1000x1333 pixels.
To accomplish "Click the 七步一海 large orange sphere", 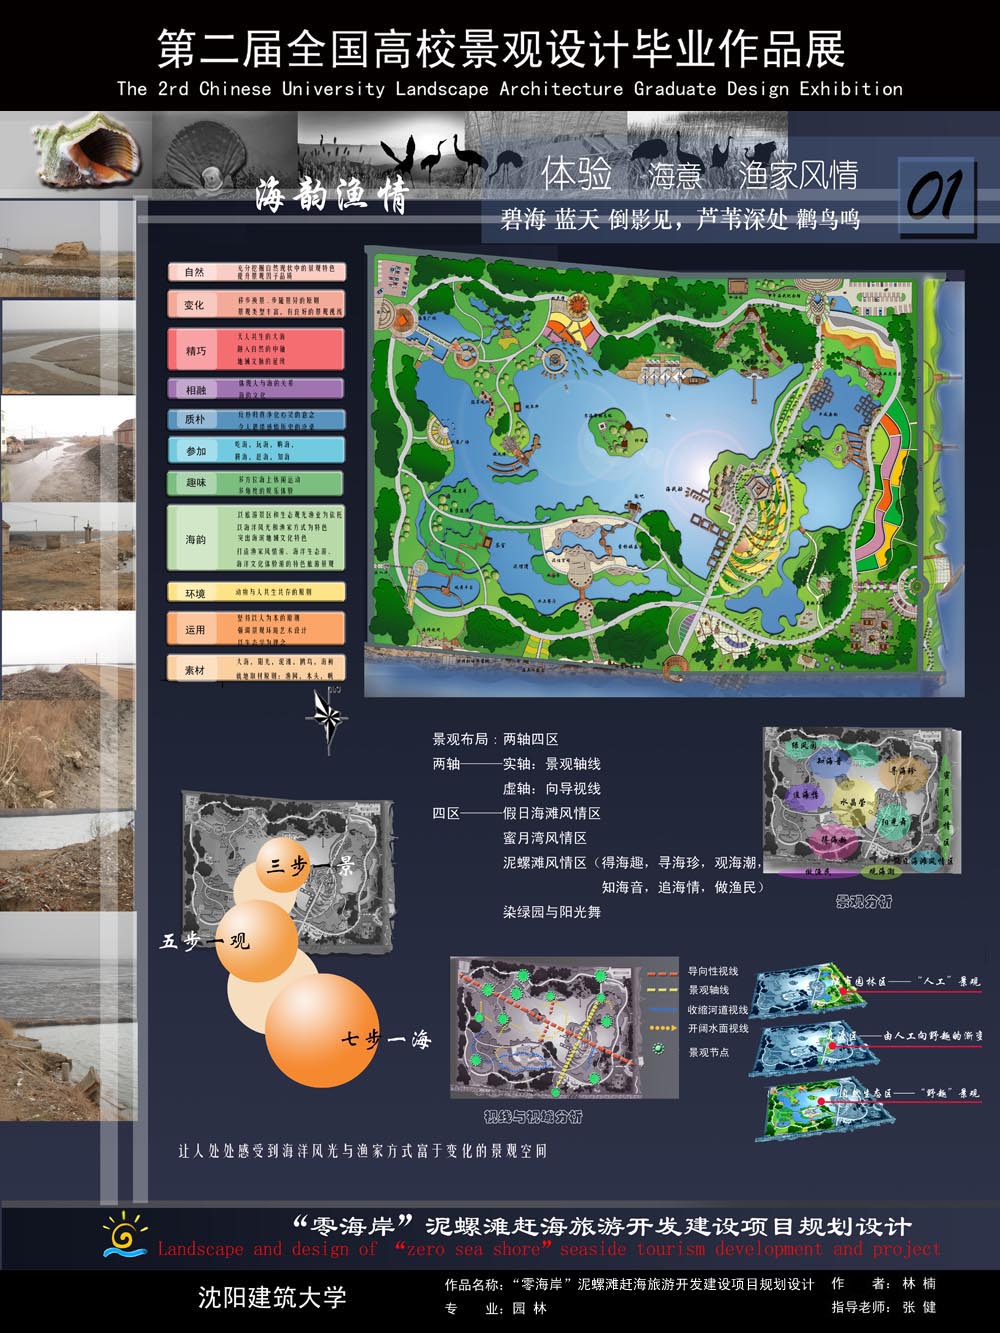I will coord(323,1032).
